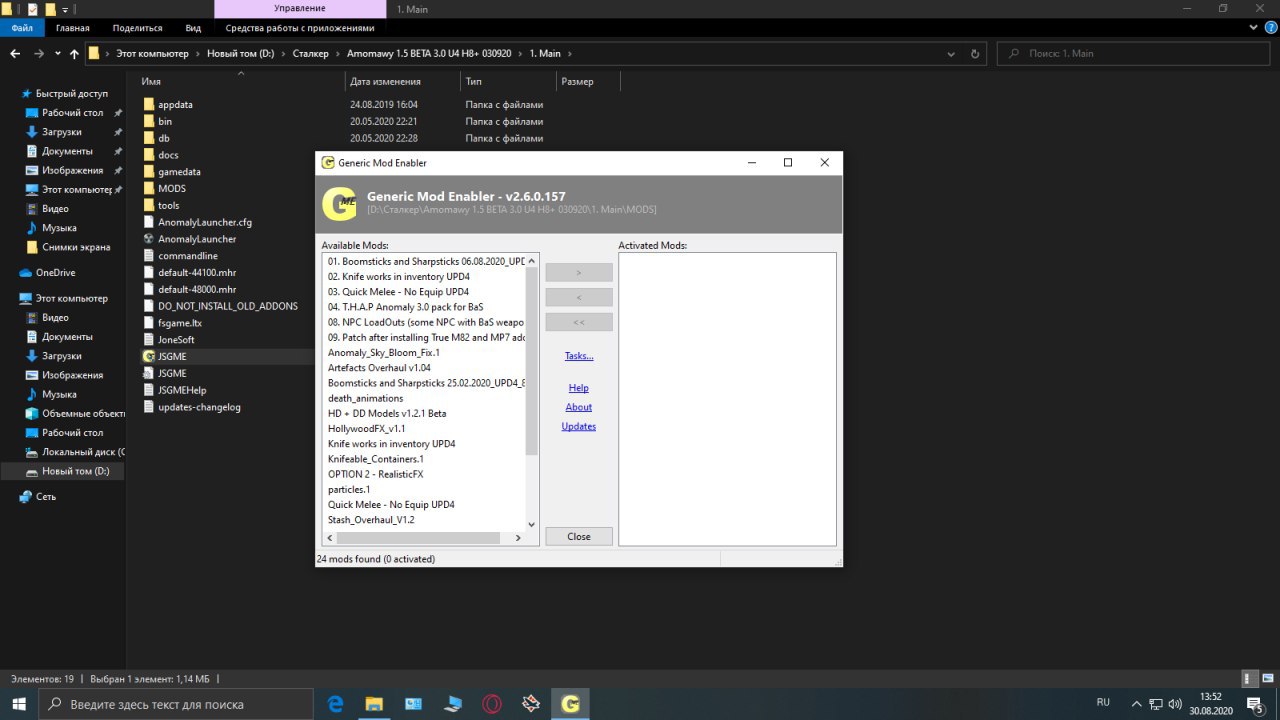This screenshot has width=1280, height=720.
Task: Click the Close button in Mod Enabler
Action: pyautogui.click(x=579, y=537)
